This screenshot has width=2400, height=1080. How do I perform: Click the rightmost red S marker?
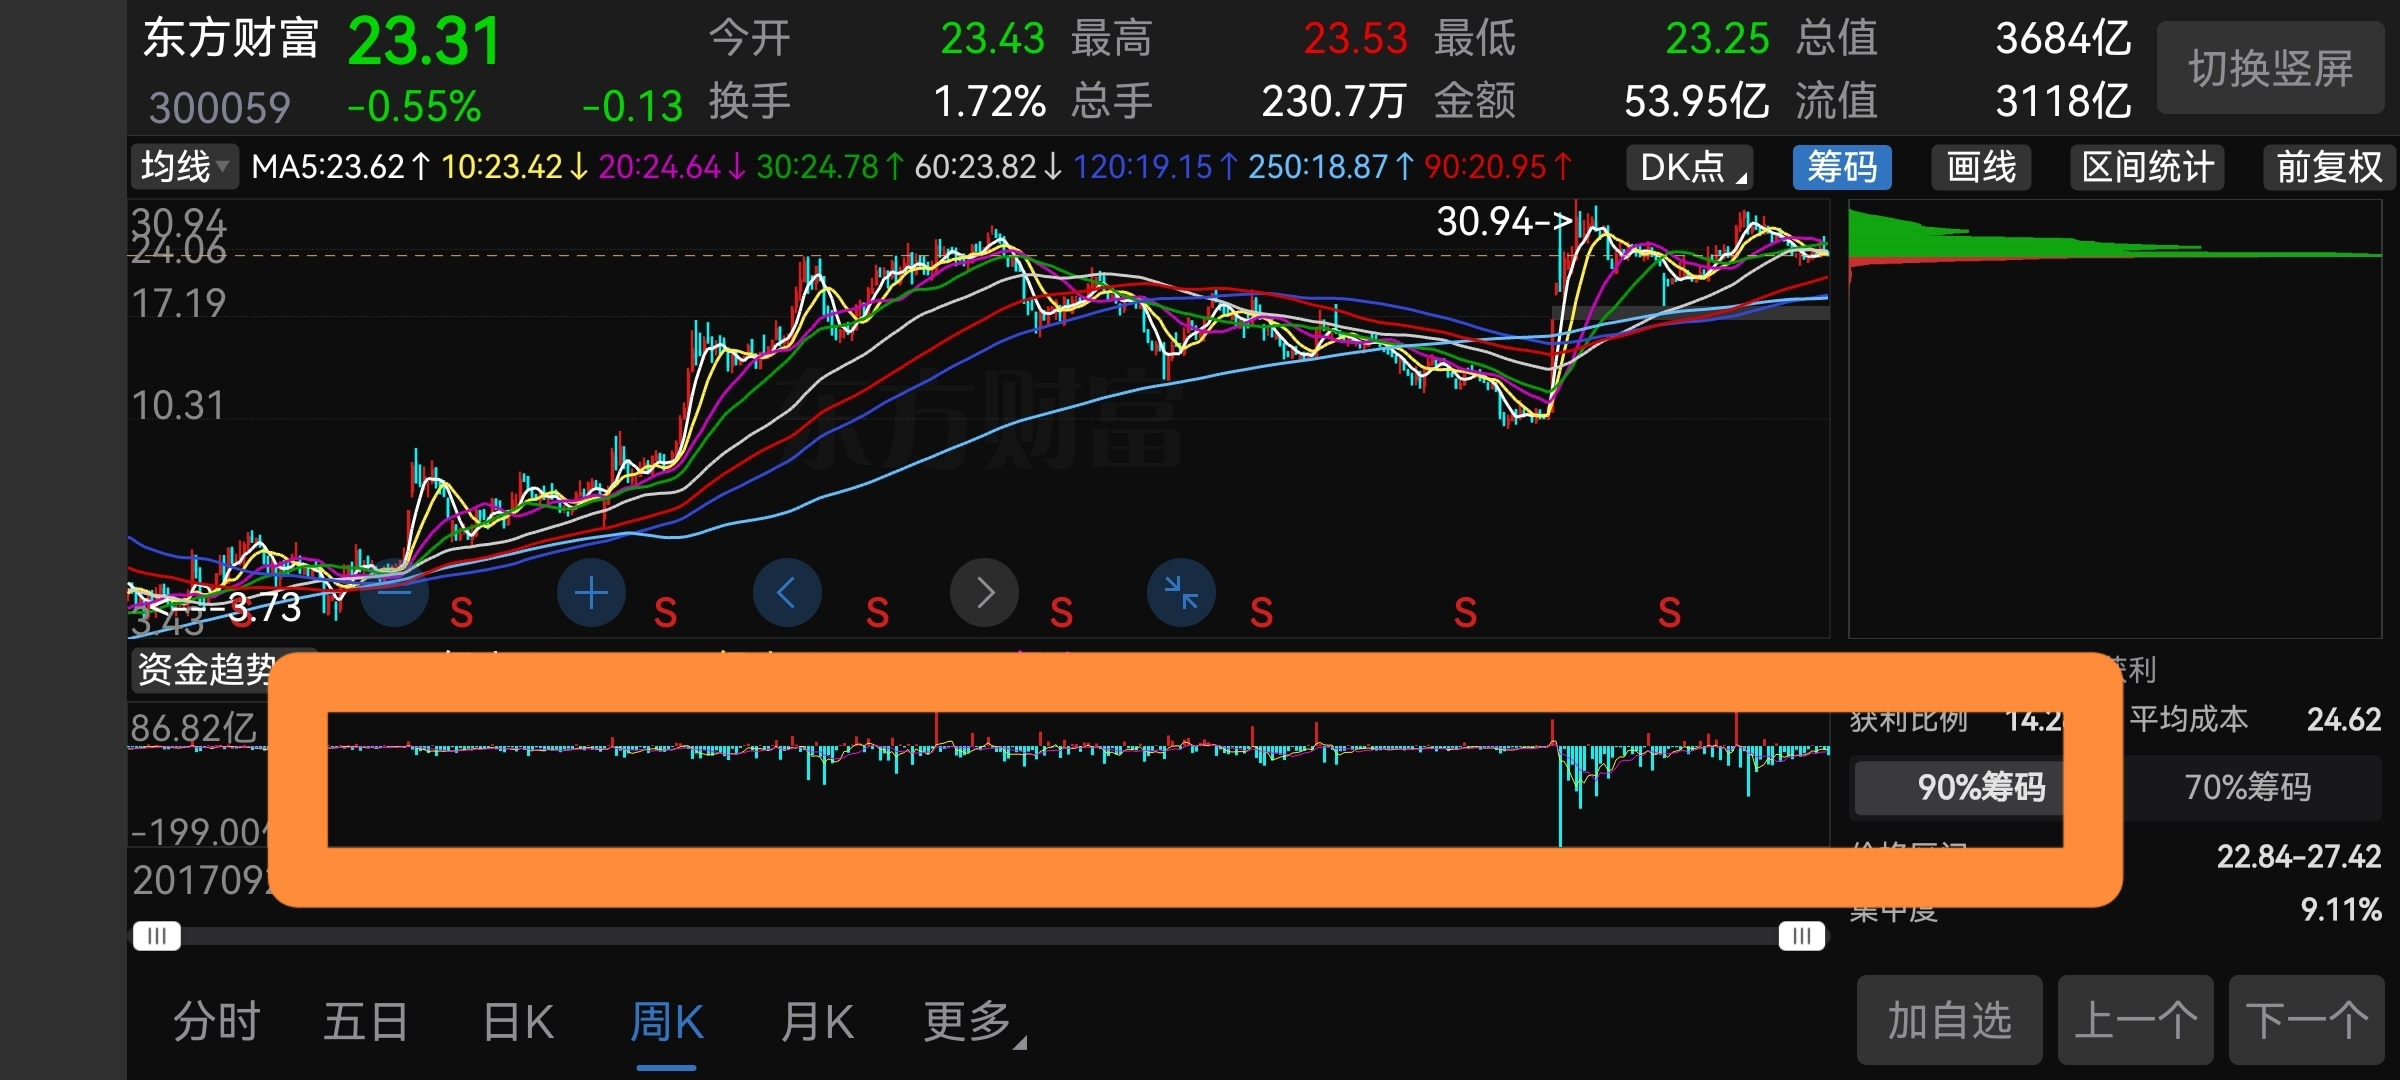click(1669, 612)
